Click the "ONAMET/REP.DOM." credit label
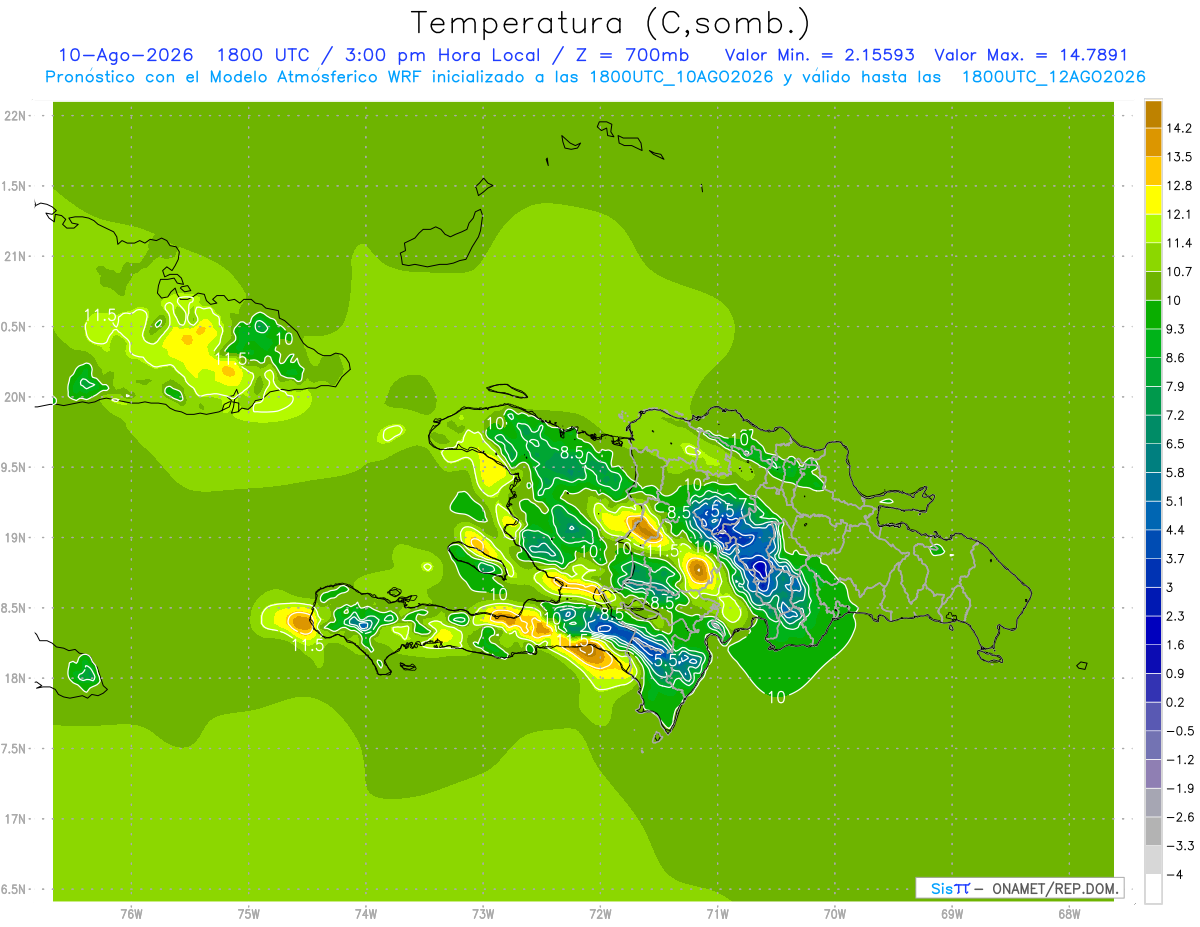The height and width of the screenshot is (927, 1200). 1056,888
